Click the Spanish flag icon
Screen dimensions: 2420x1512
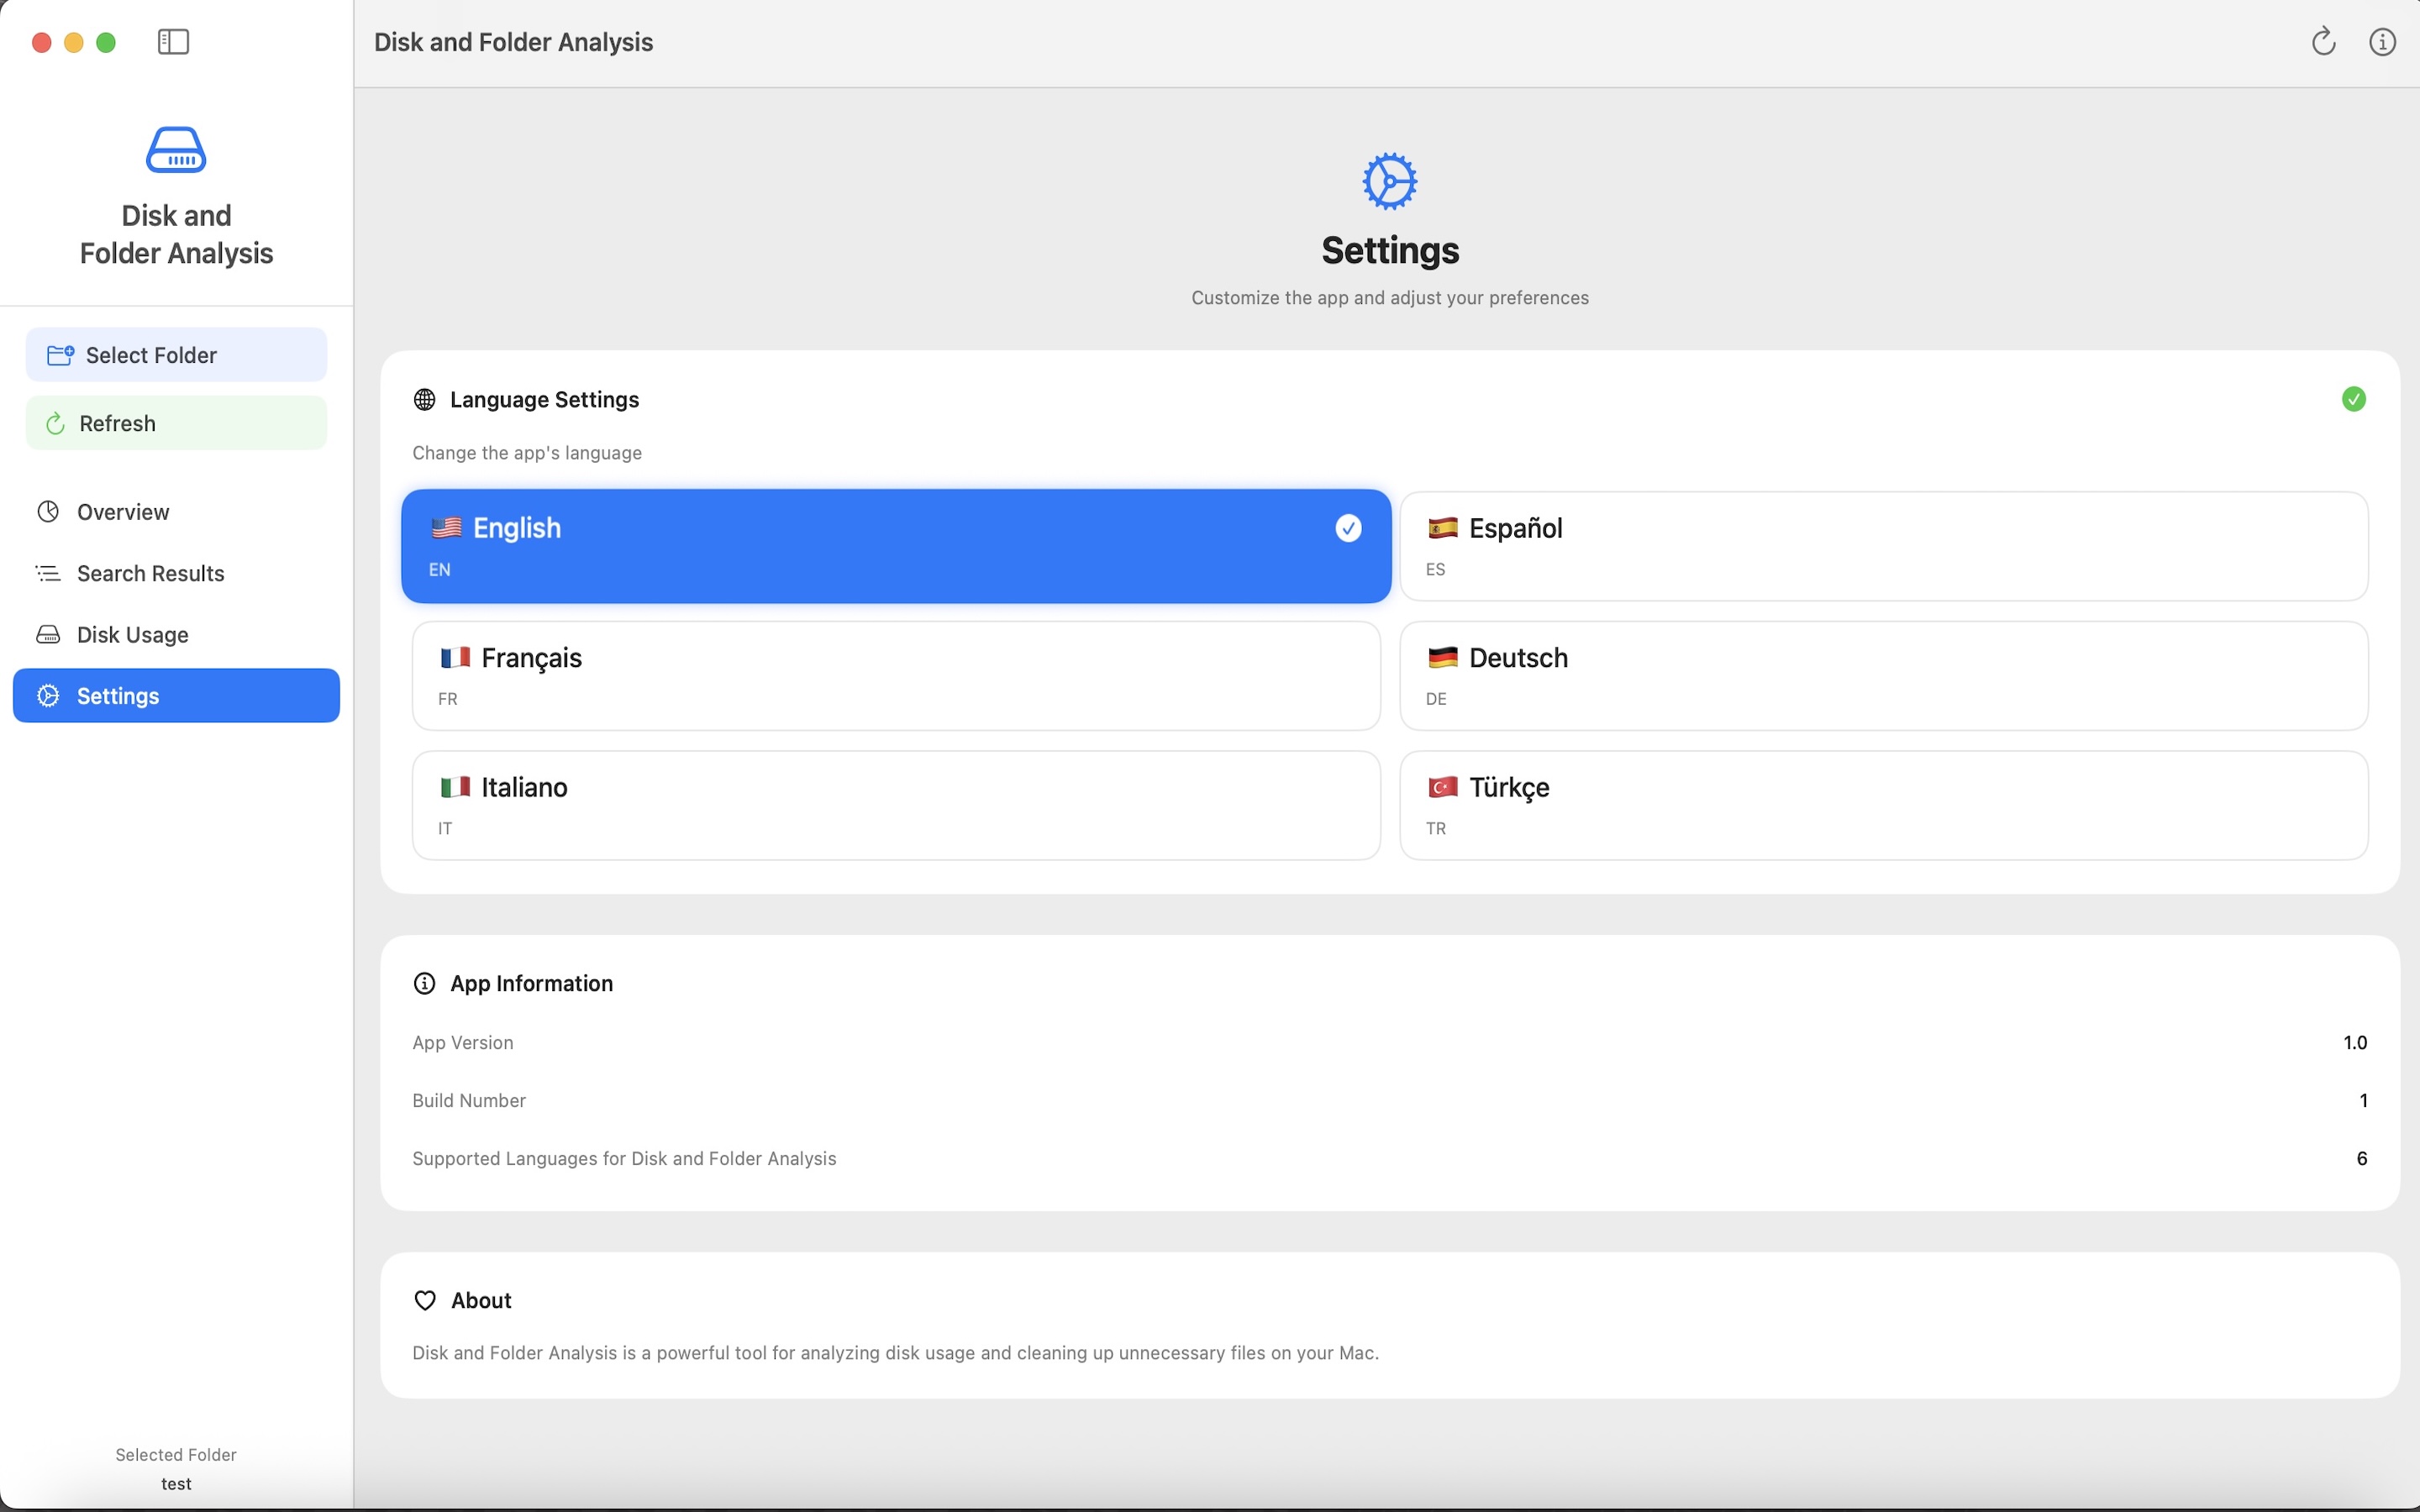click(x=1442, y=528)
